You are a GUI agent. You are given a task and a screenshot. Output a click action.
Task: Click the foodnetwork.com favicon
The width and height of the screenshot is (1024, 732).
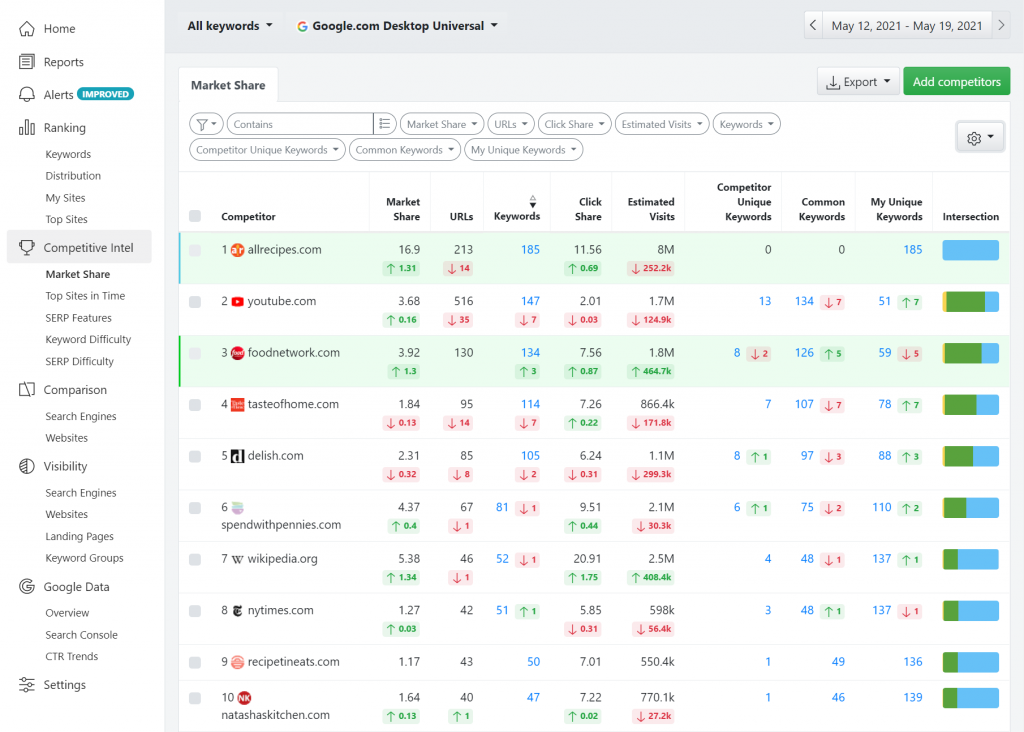(x=238, y=353)
